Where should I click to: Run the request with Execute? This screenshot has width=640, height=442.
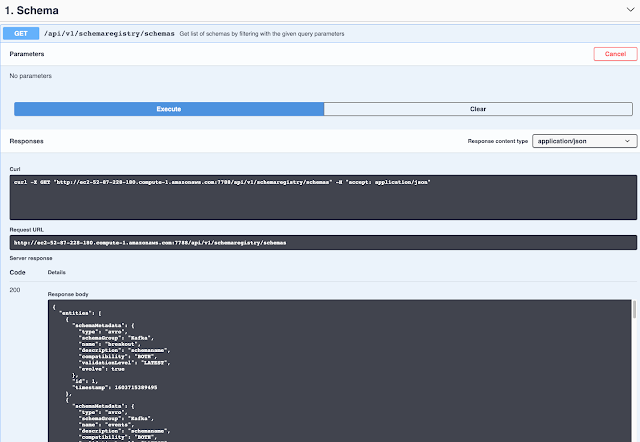pos(168,108)
